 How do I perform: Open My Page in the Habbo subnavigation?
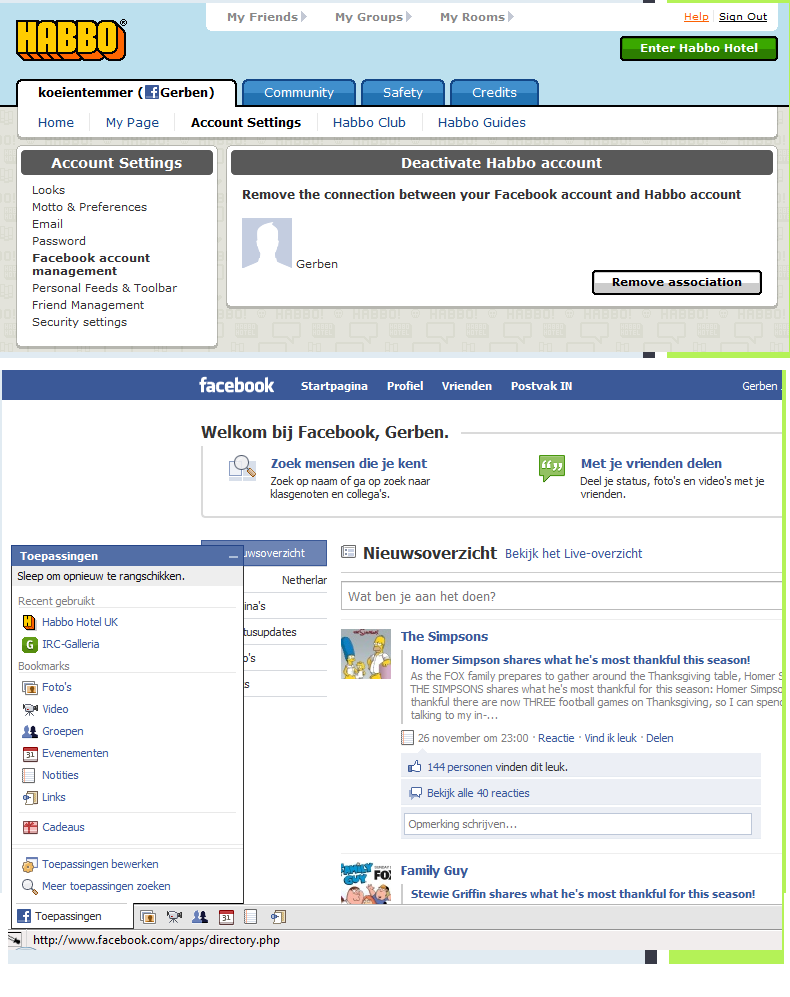(132, 123)
